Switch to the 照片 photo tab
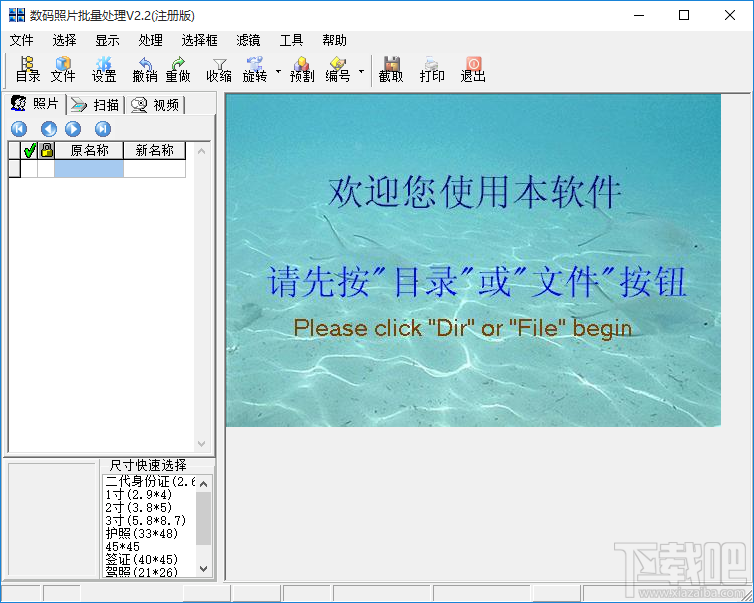The height and width of the screenshot is (603, 754). click(x=36, y=104)
